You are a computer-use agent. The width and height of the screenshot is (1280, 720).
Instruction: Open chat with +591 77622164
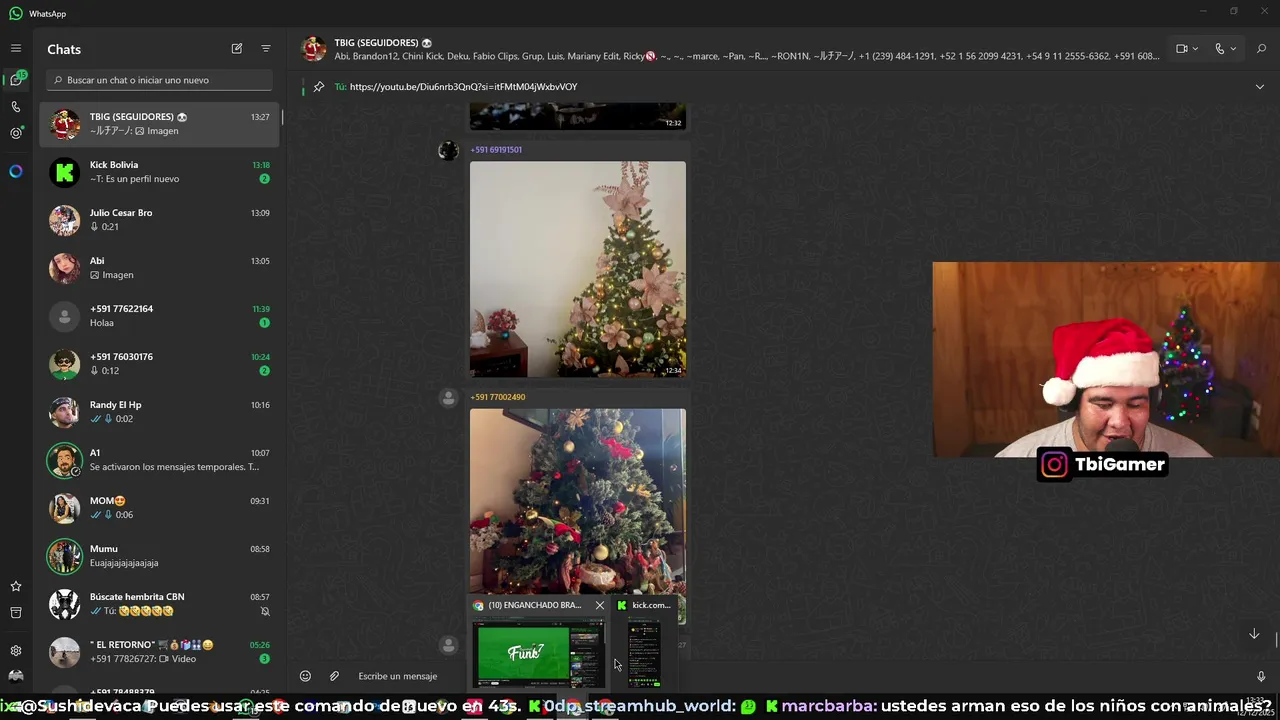[160, 316]
